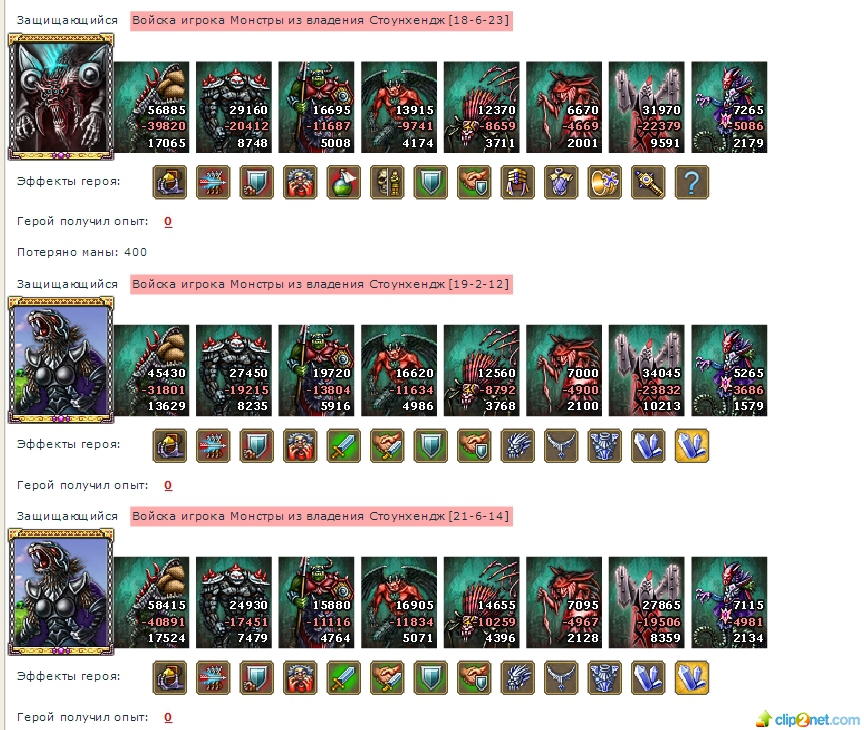Click the unit card showing 56885 troops
864x730 pixels.
click(152, 107)
